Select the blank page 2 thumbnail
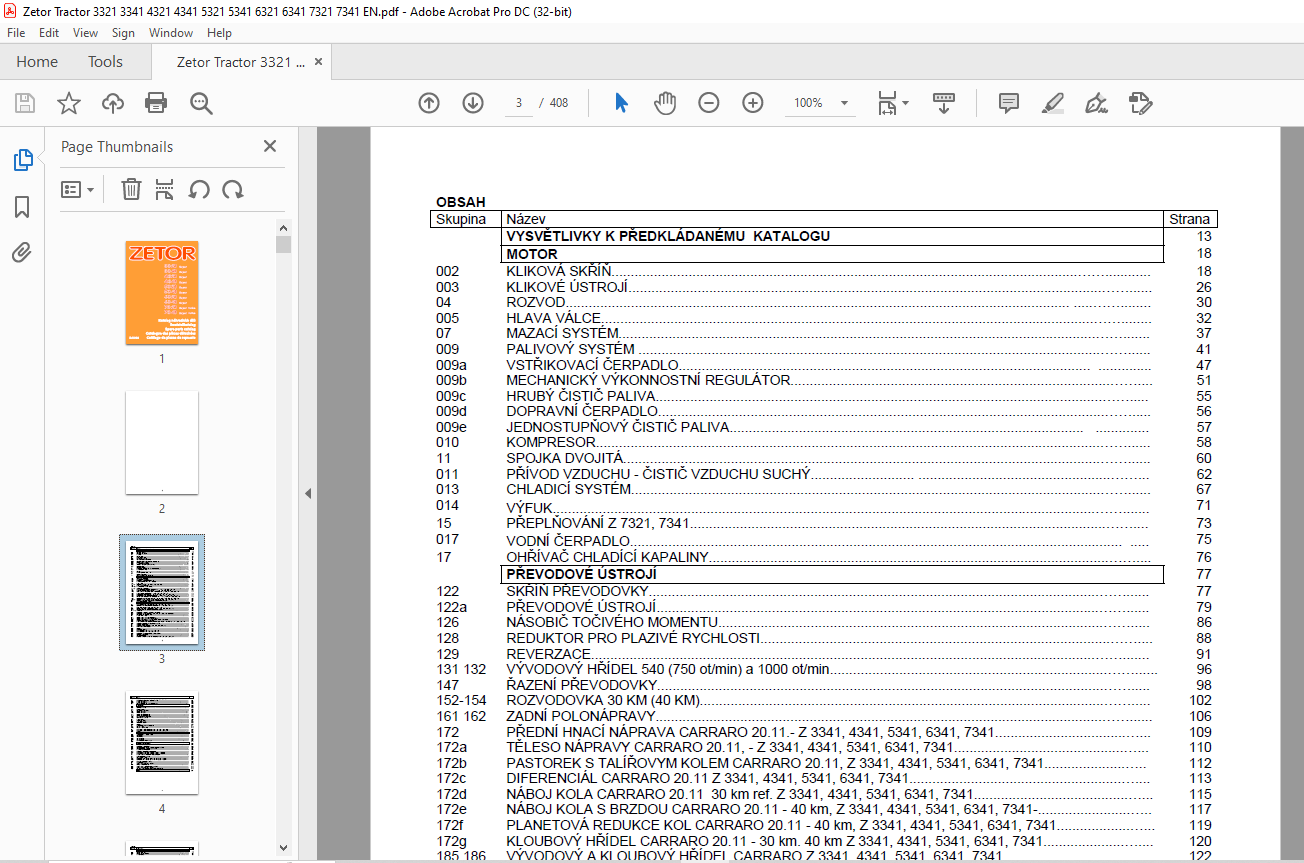Viewport: 1304px width, 863px height. point(162,442)
